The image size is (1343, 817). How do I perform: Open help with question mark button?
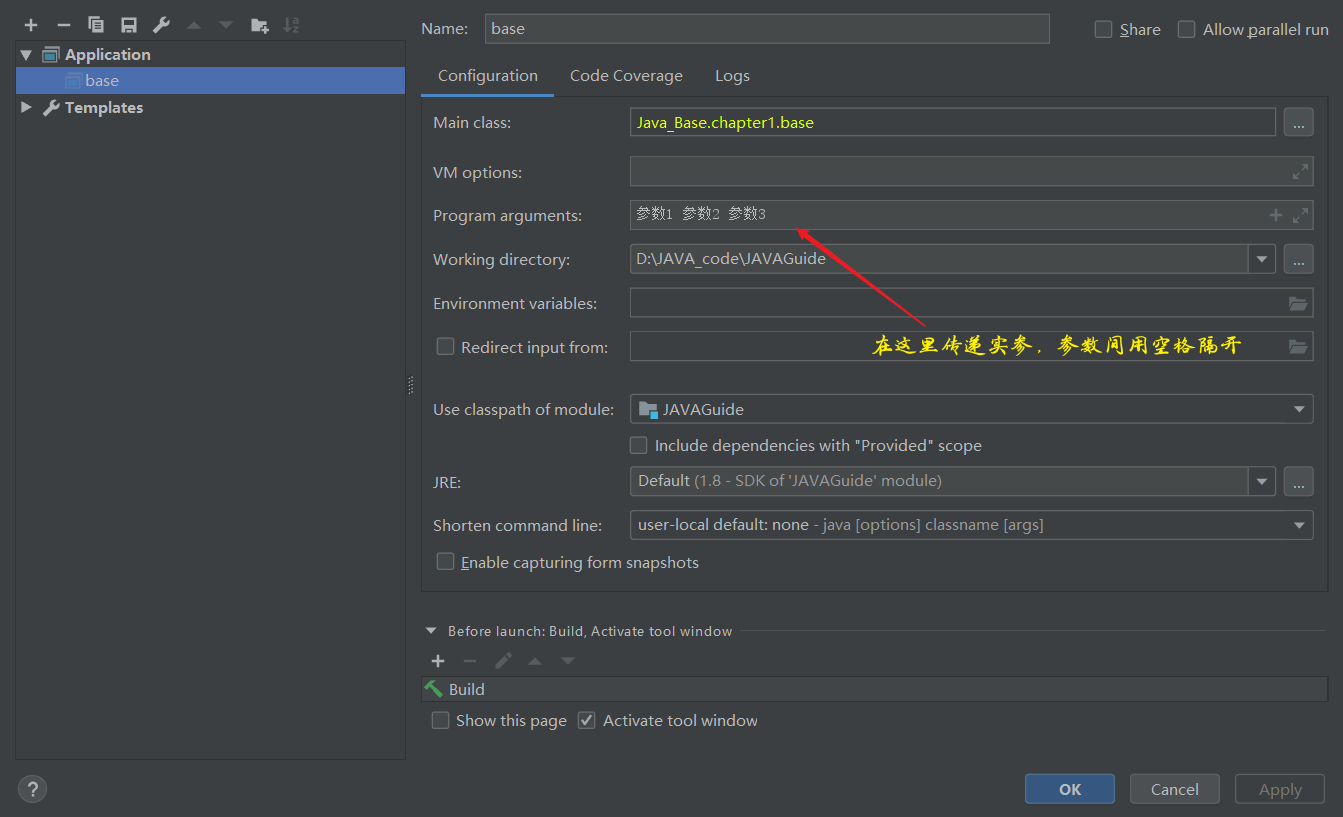(32, 789)
